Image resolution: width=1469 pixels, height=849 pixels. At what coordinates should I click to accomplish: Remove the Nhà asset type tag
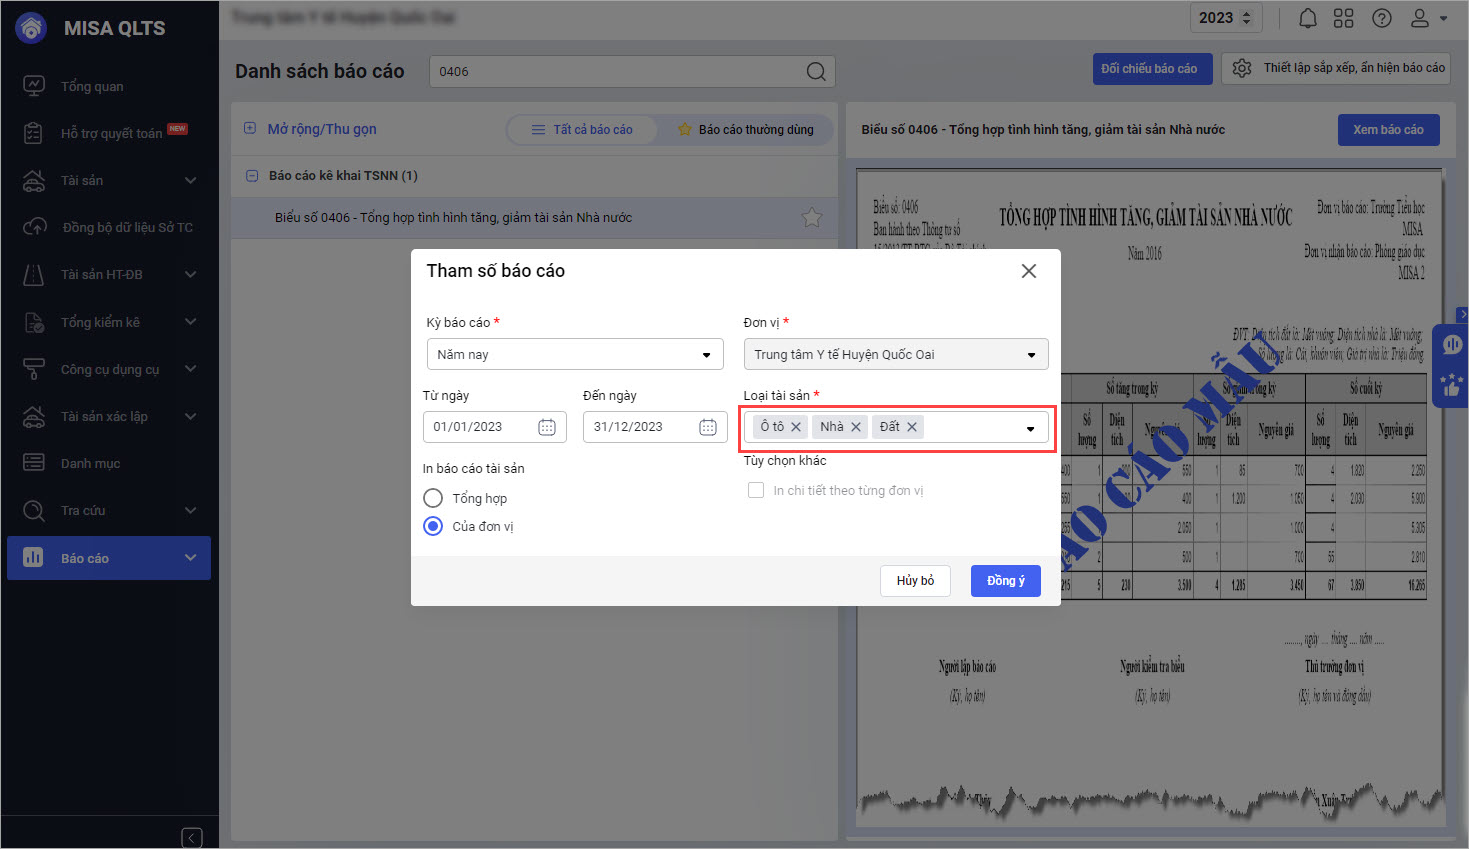[x=856, y=427]
